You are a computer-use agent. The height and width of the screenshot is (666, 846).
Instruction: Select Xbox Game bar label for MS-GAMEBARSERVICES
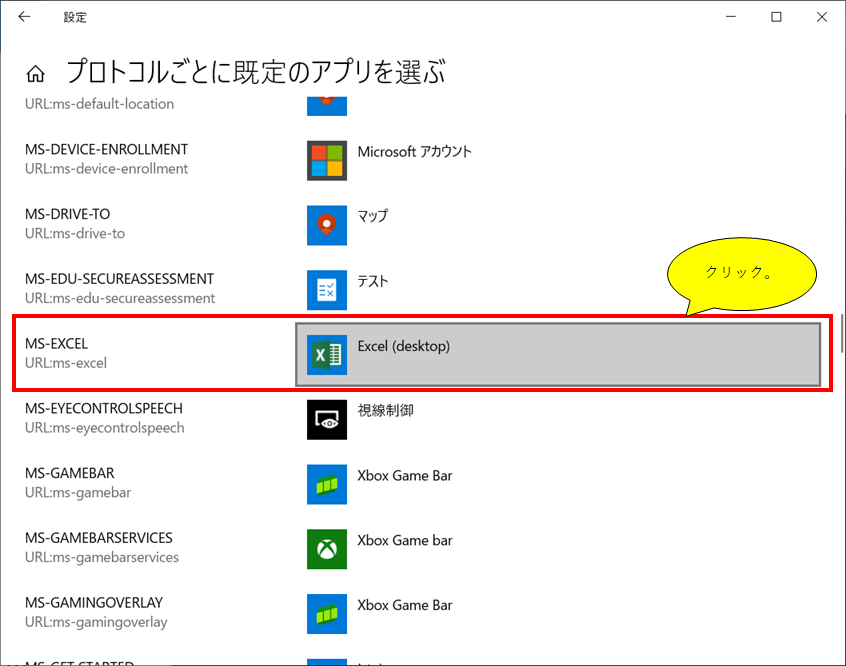(x=405, y=540)
